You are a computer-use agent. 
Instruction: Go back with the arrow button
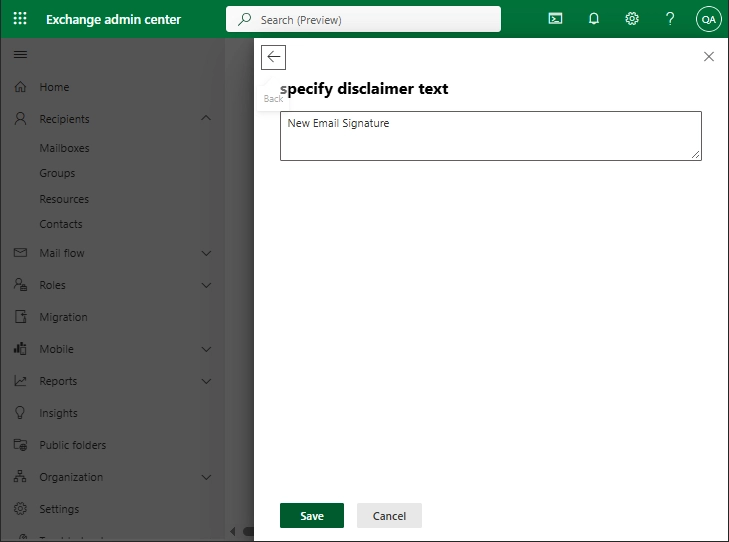coord(273,57)
